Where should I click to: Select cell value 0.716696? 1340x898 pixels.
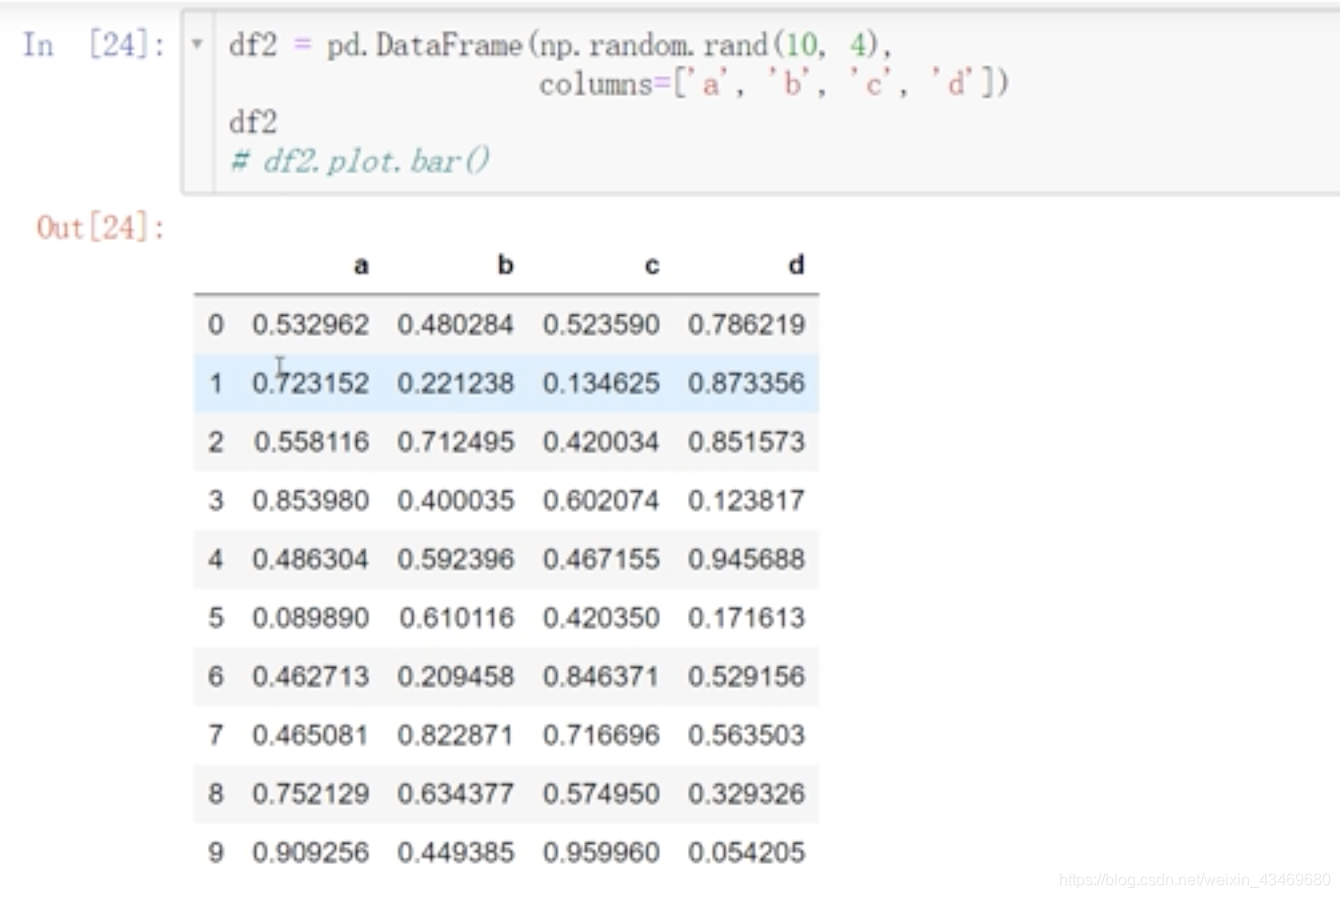(x=601, y=735)
